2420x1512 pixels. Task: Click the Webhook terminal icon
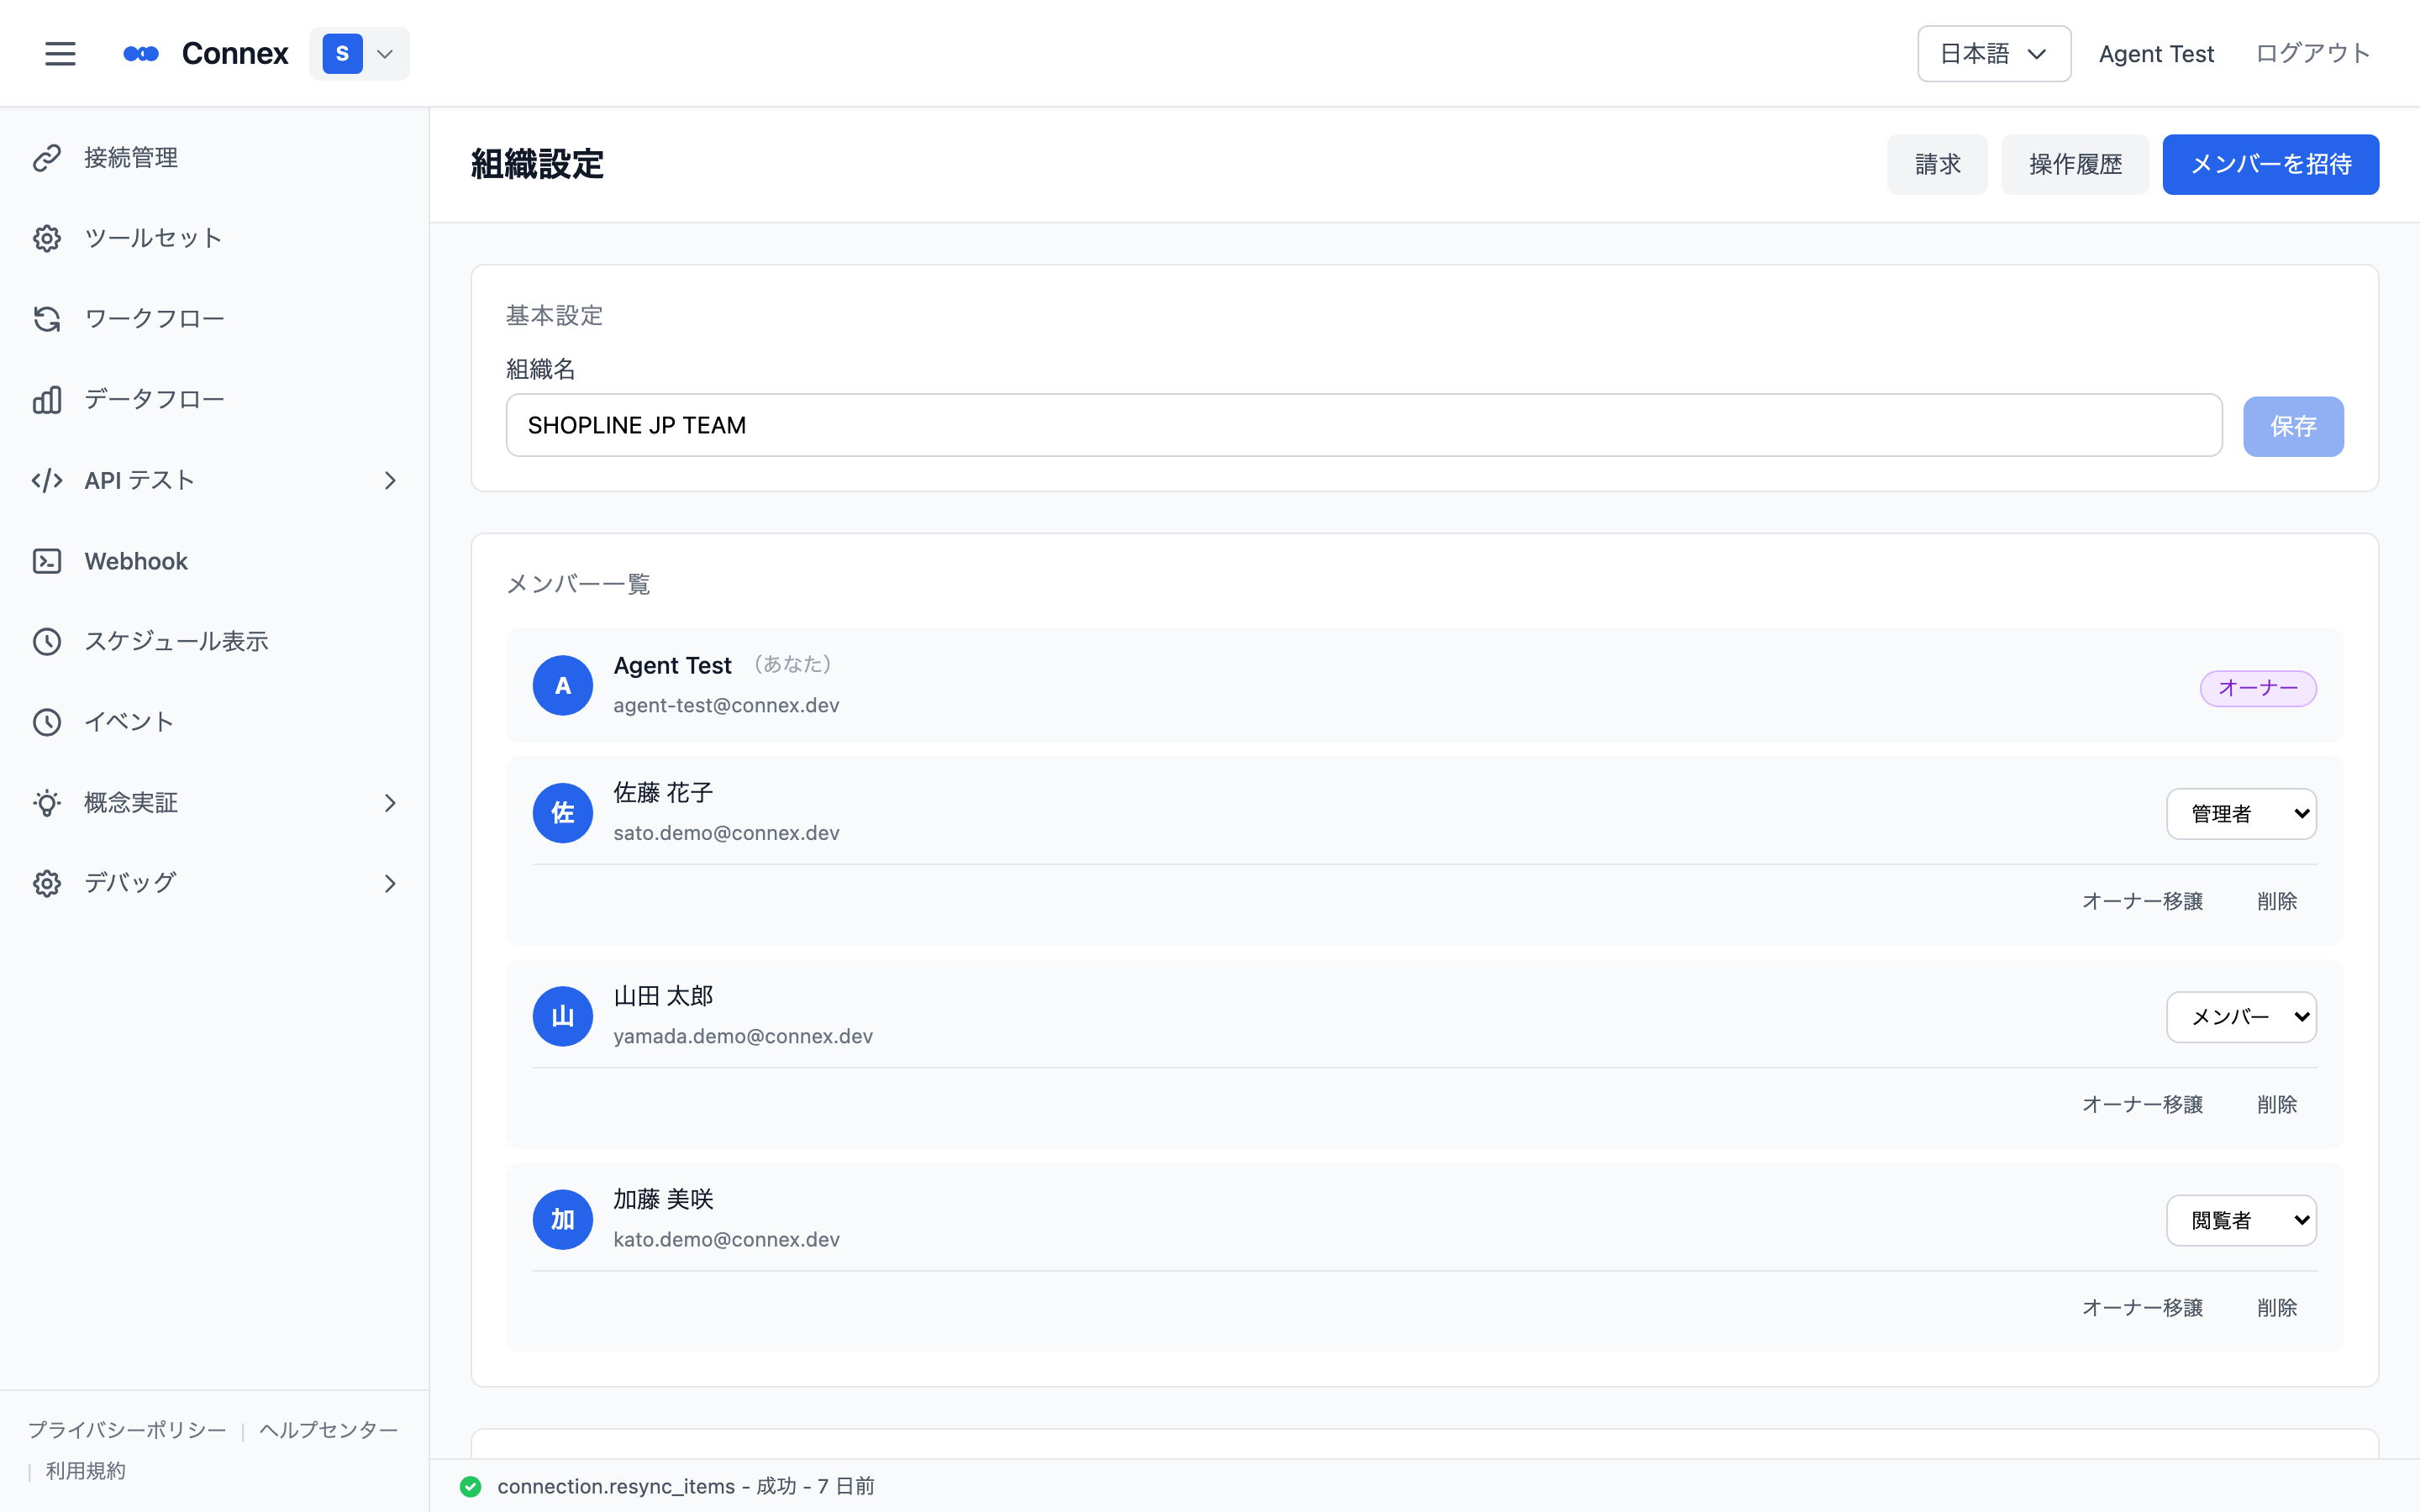click(47, 561)
